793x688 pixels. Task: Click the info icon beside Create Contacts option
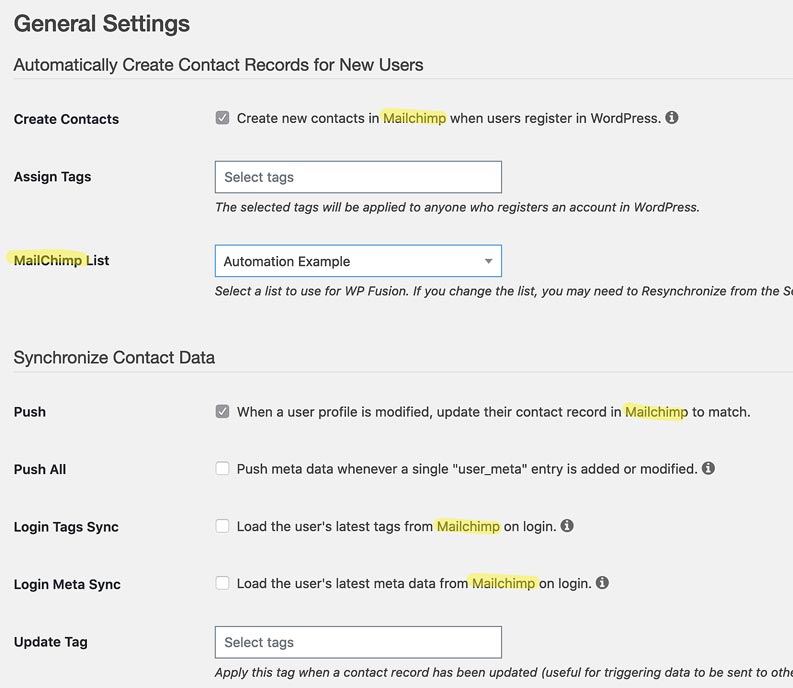tap(672, 118)
